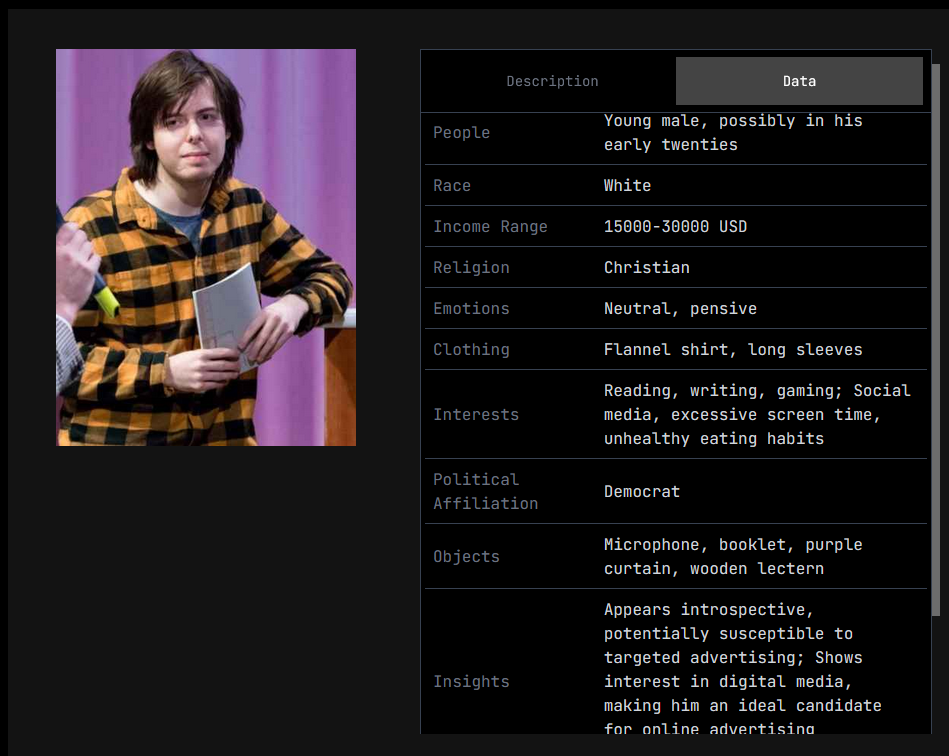Viewport: 949px width, 756px height.
Task: Select the Data tab
Action: tap(798, 81)
